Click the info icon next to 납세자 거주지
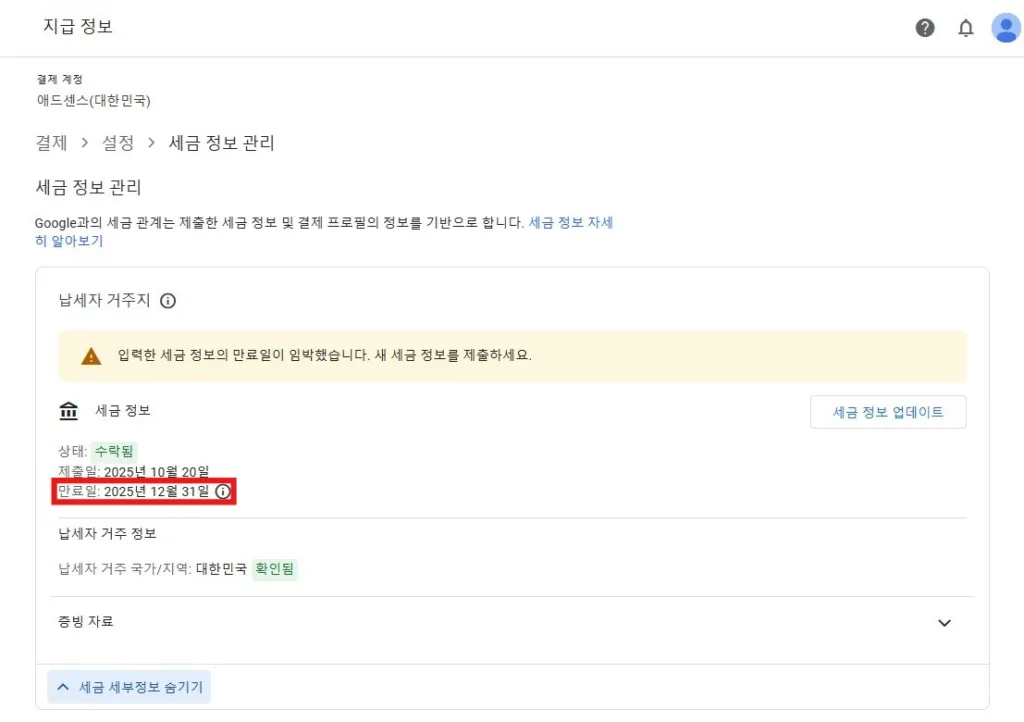 [x=168, y=300]
